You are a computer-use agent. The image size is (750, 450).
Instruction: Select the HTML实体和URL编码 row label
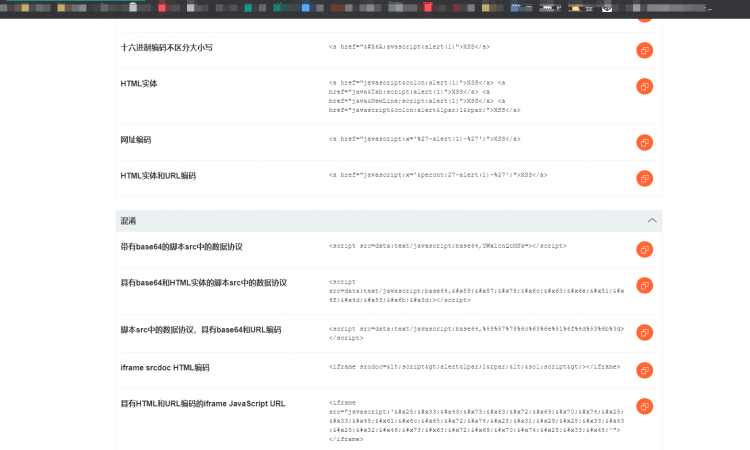[158, 176]
